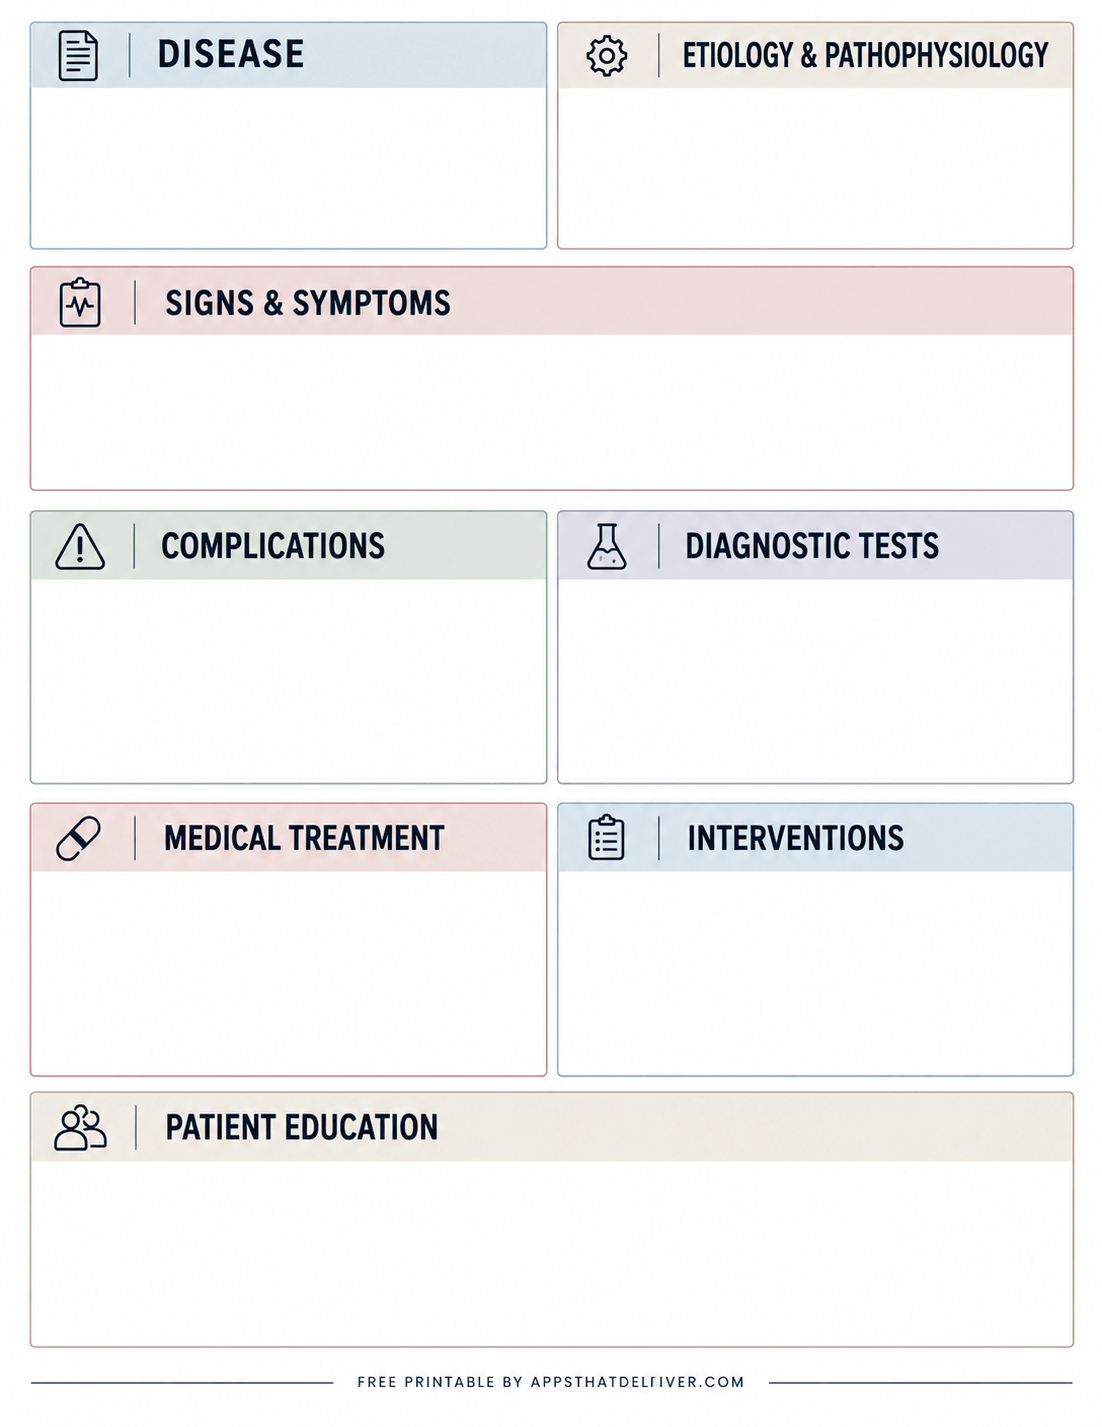Click inside the blank Medical Treatment box
The width and height of the screenshot is (1102, 1427).
tap(288, 972)
